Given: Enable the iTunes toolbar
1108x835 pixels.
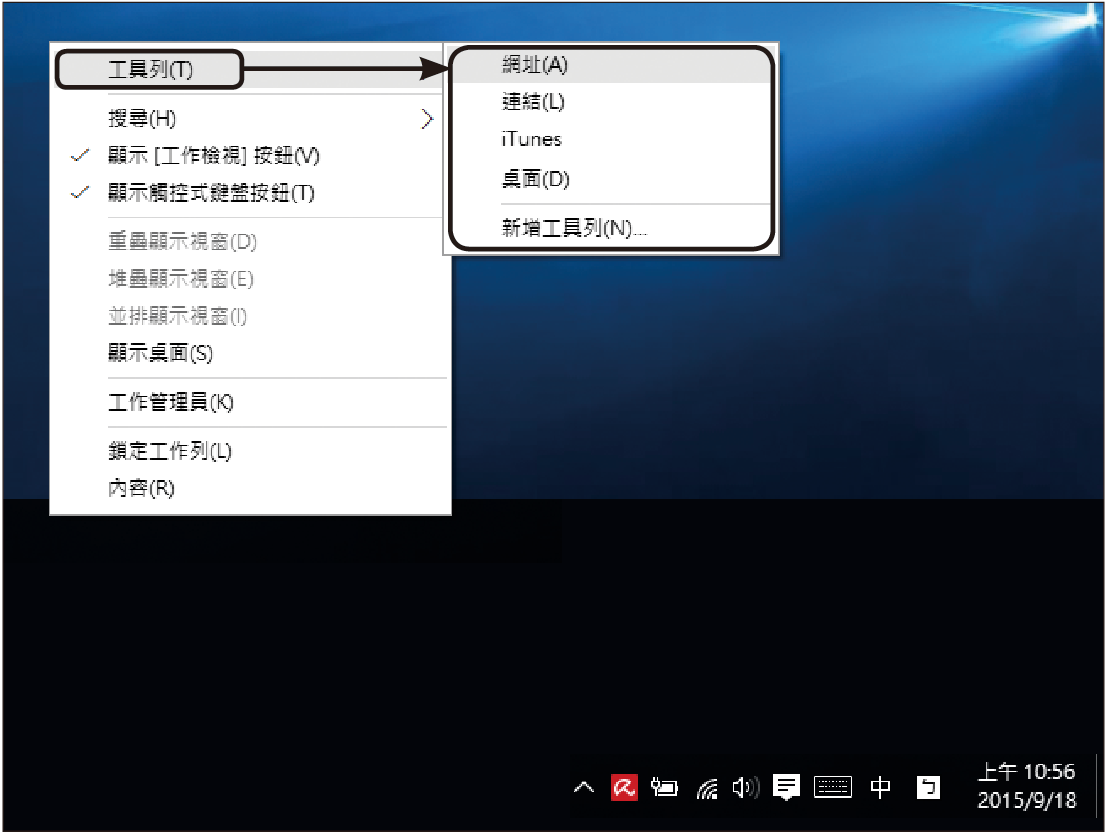Looking at the screenshot, I should pyautogui.click(x=611, y=140).
